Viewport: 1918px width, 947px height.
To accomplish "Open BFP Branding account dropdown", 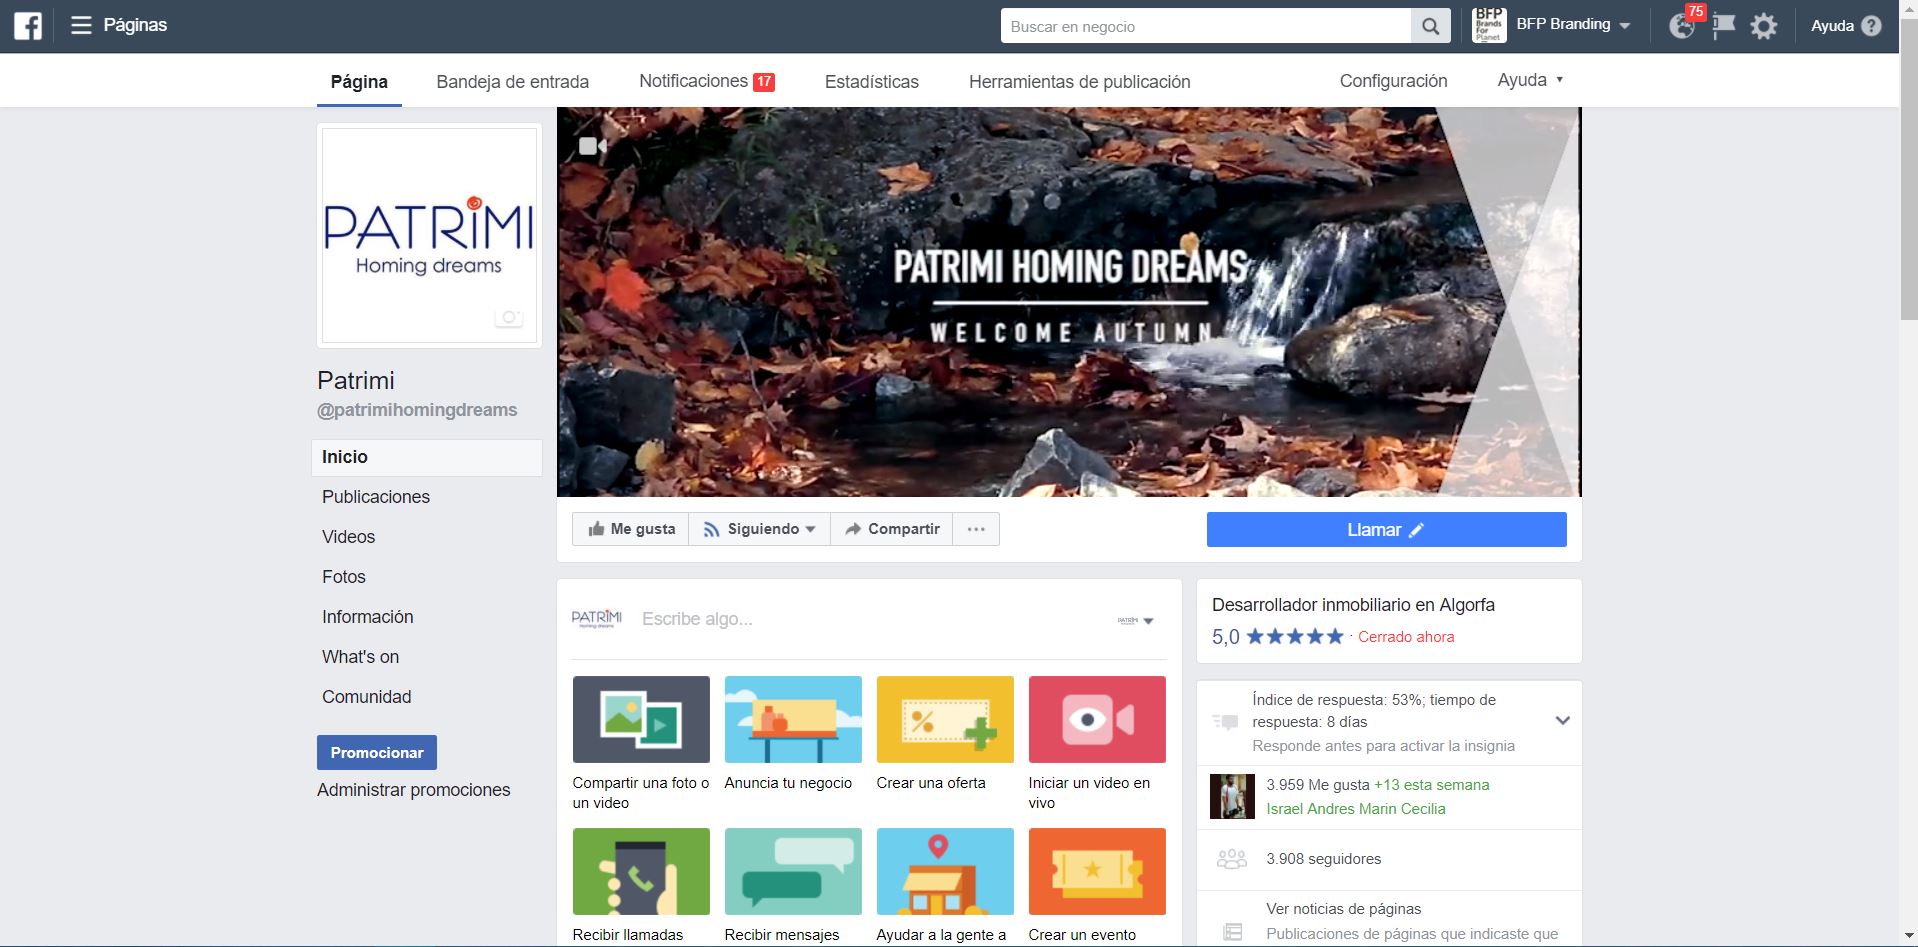I will pos(1572,25).
